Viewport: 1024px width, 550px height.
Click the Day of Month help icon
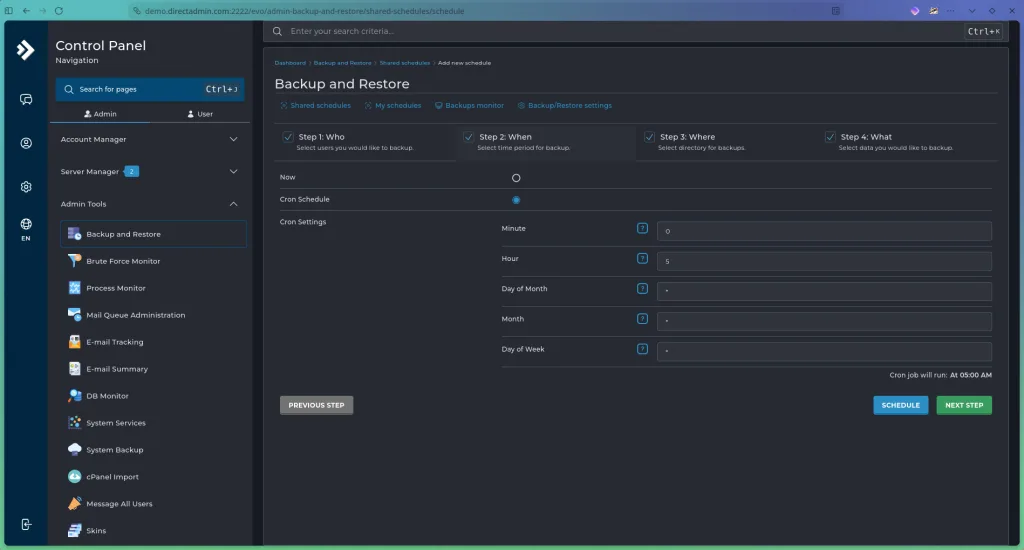[642, 289]
